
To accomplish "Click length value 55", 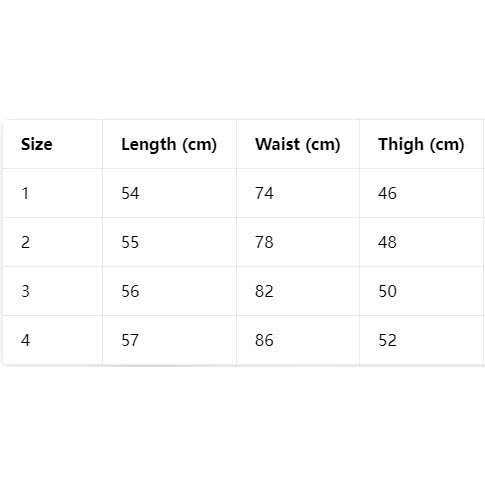I will [130, 242].
